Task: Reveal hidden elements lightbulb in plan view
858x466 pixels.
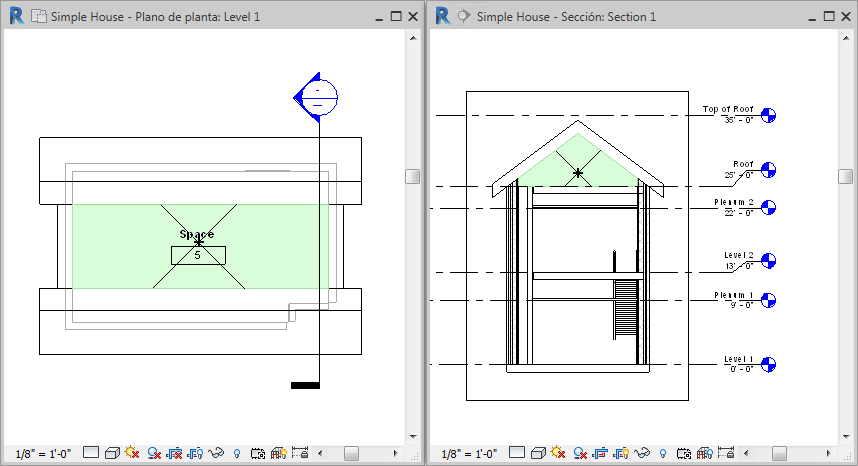Action: click(x=237, y=453)
